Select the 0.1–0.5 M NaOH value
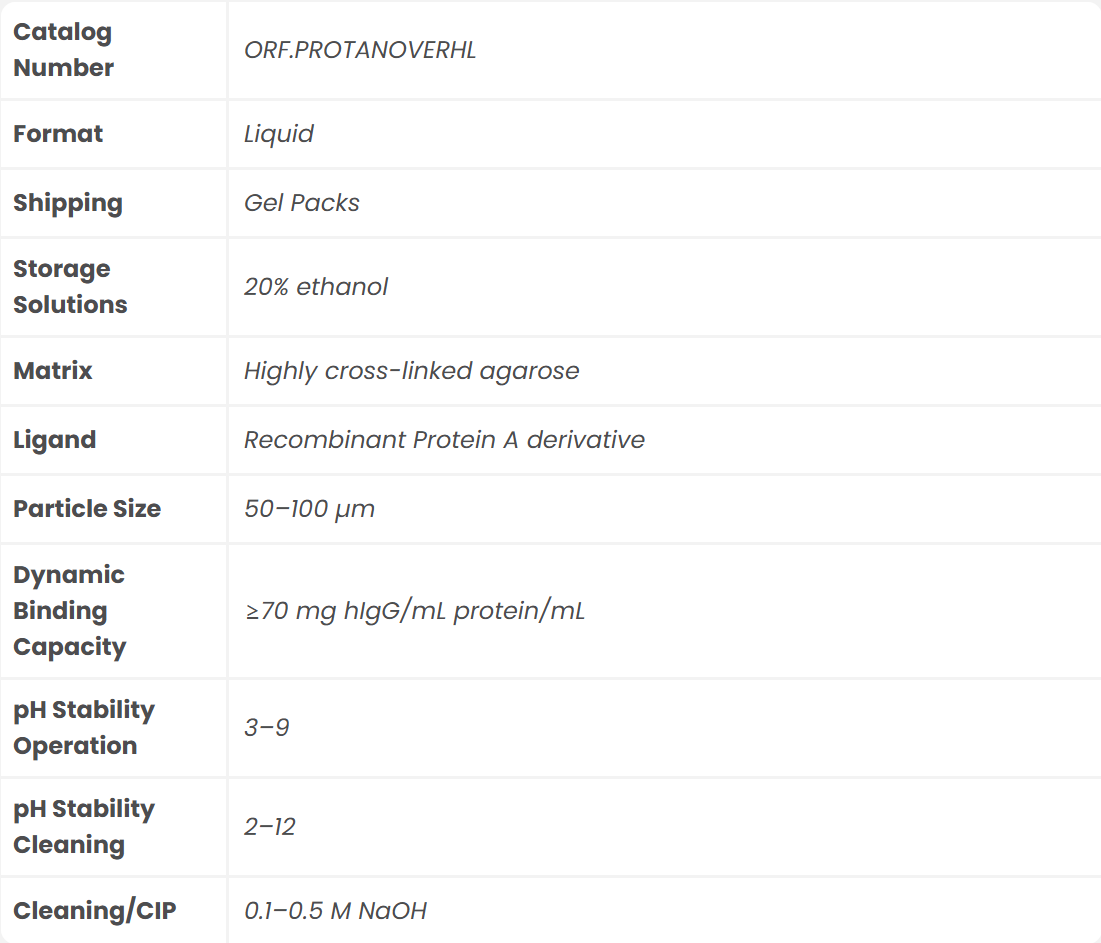1101x943 pixels. (336, 911)
